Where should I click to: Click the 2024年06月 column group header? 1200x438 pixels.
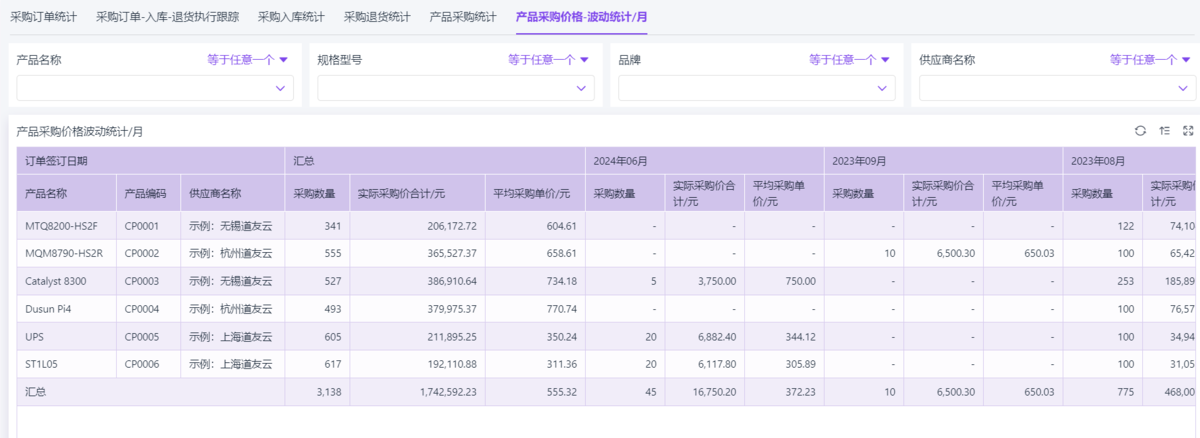coord(621,161)
